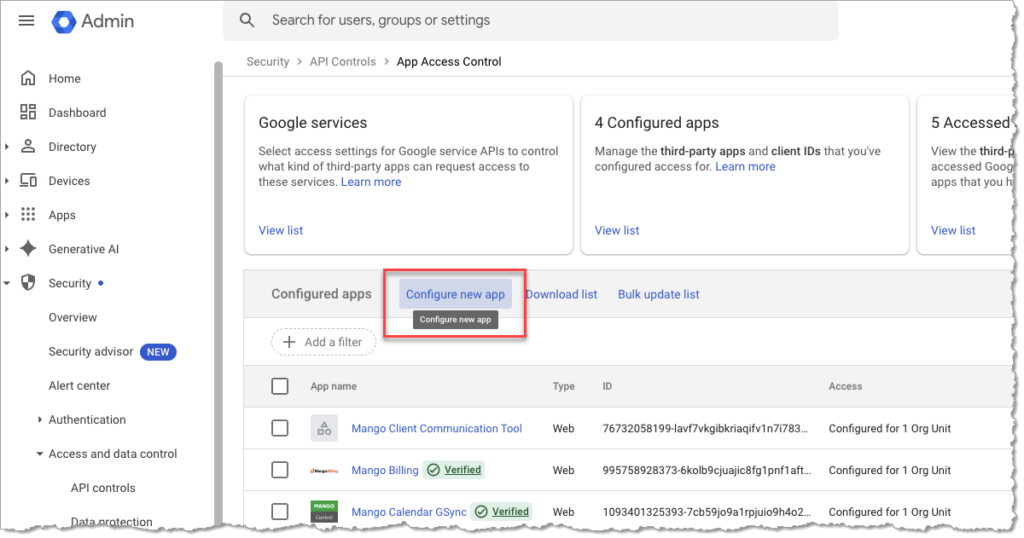This screenshot has height=538, width=1024.
Task: Click API Controls breadcrumb link
Action: click(x=343, y=61)
